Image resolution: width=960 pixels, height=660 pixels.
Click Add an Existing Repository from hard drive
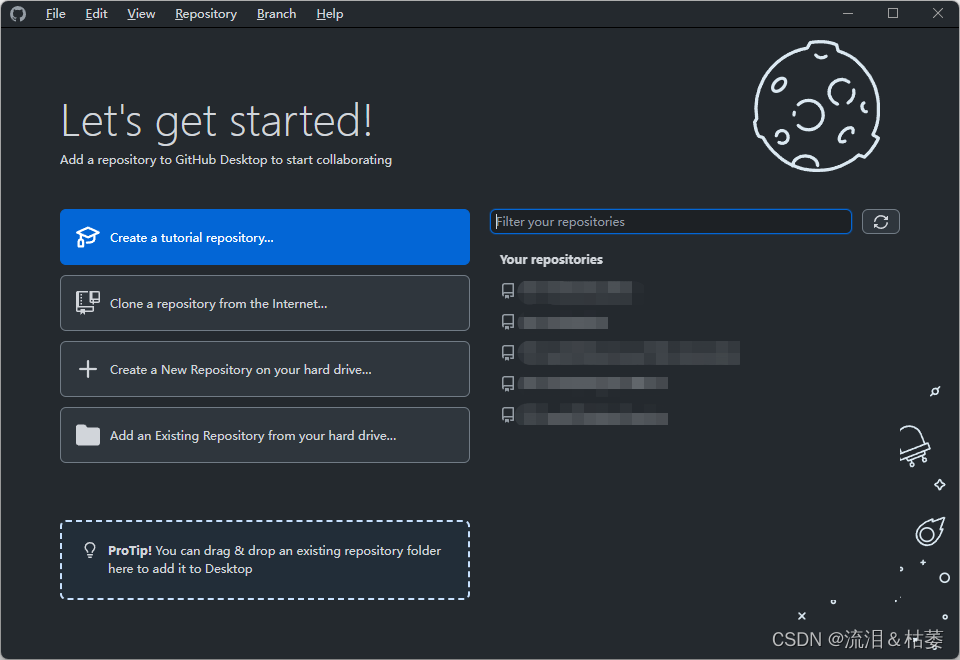pos(264,435)
